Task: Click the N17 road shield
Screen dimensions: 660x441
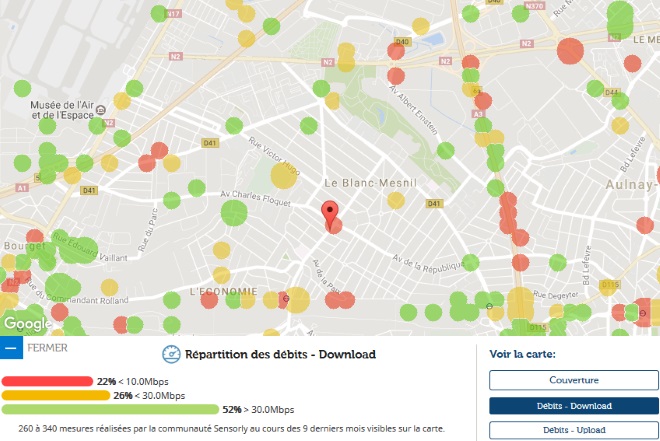Action: pos(173,14)
